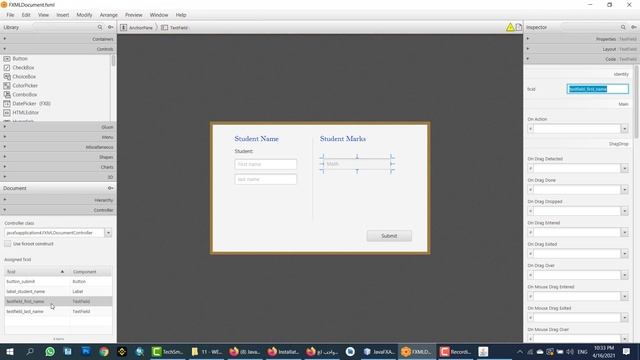Click the Windows Start button
The height and width of the screenshot is (360, 640).
click(10, 351)
